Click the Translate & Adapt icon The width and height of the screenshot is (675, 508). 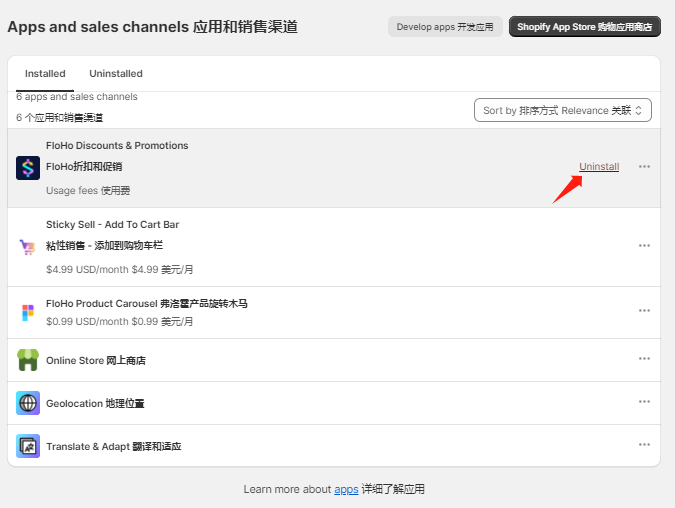point(28,446)
